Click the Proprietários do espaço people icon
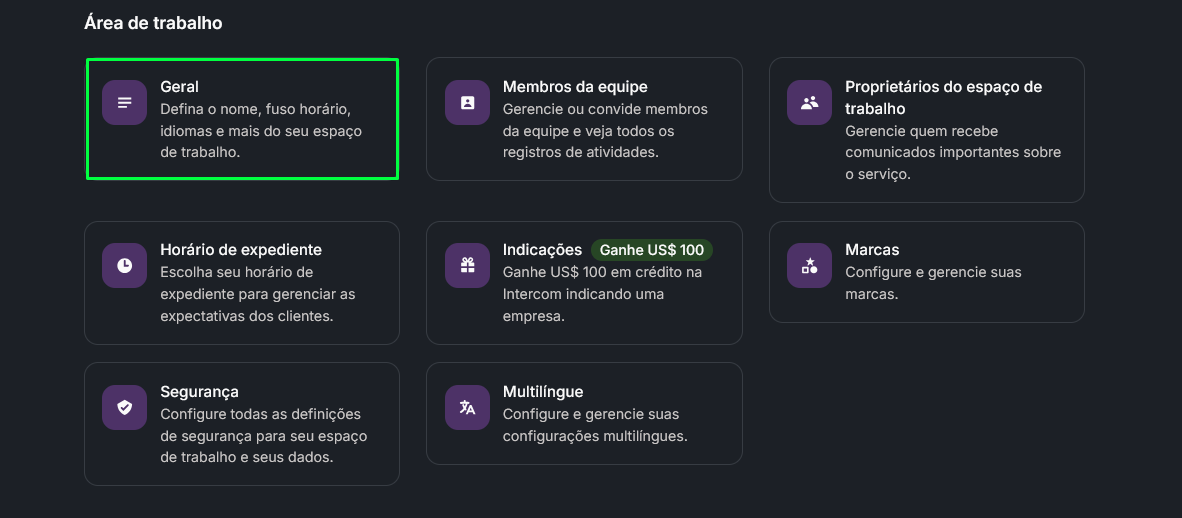 coord(810,103)
